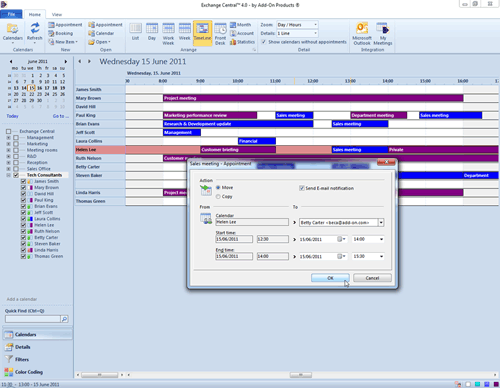The image size is (500, 388).
Task: Expand the Open dropdown in ribbon
Action: pos(109,42)
